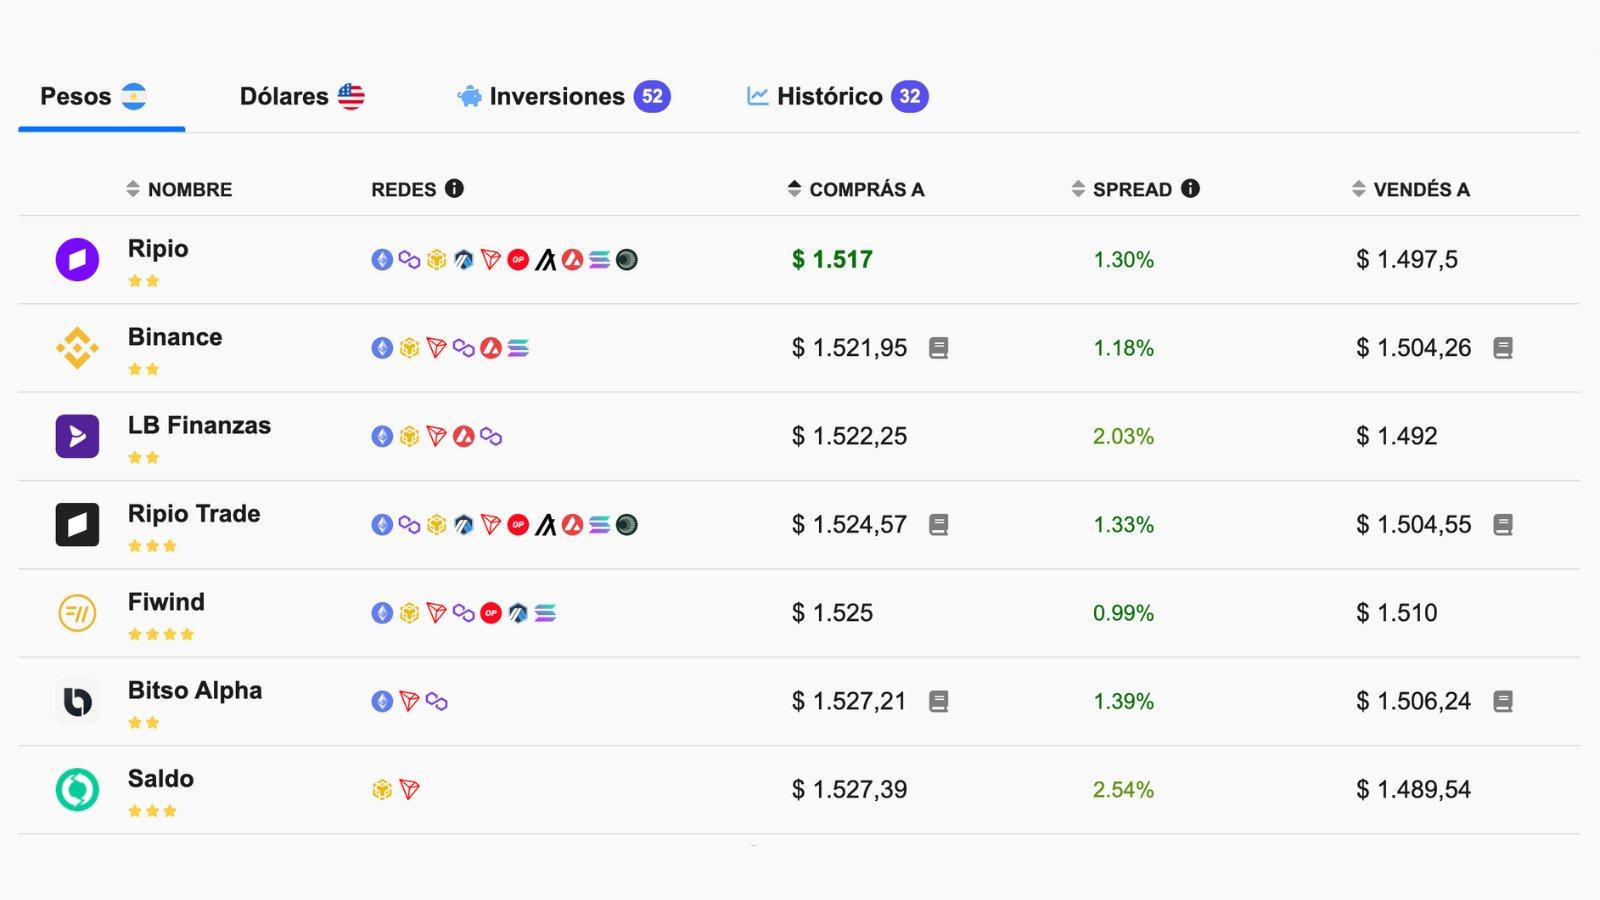Image resolution: width=1600 pixels, height=900 pixels.
Task: Sort table by VENDÉS A column
Action: click(x=1410, y=190)
